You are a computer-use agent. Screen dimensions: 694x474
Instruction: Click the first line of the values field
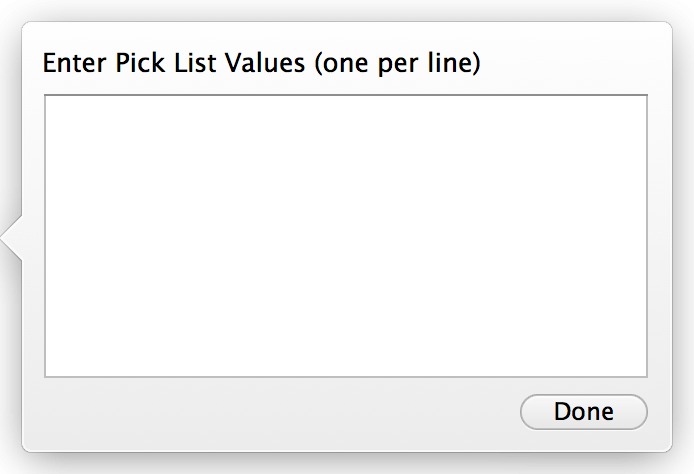click(200, 108)
